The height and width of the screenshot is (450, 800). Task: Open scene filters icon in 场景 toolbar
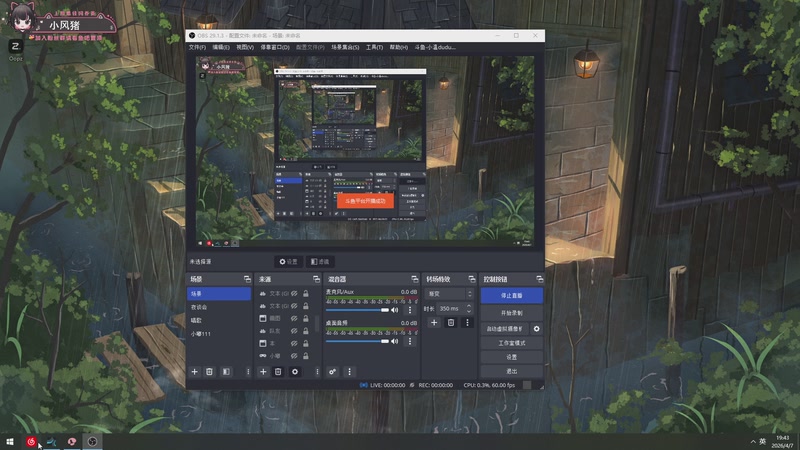point(226,371)
